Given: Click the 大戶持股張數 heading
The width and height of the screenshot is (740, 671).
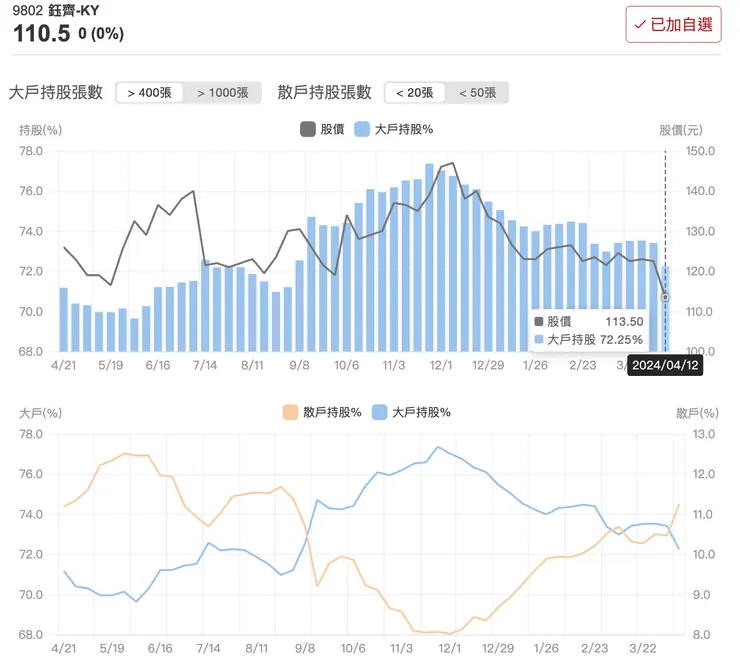Looking at the screenshot, I should 56,92.
